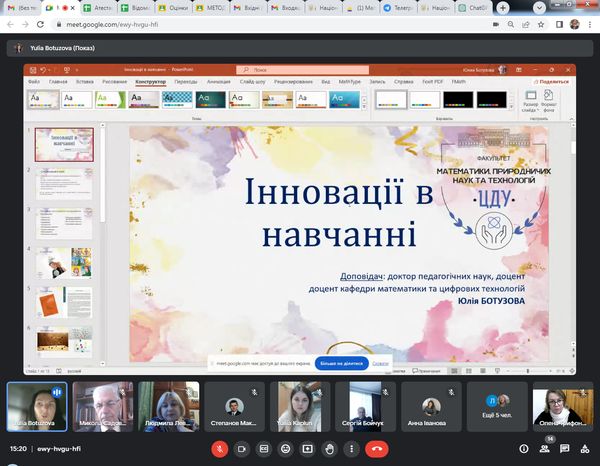This screenshot has height=466, width=600.
Task: Open the emoji reactions button
Action: tap(285, 449)
